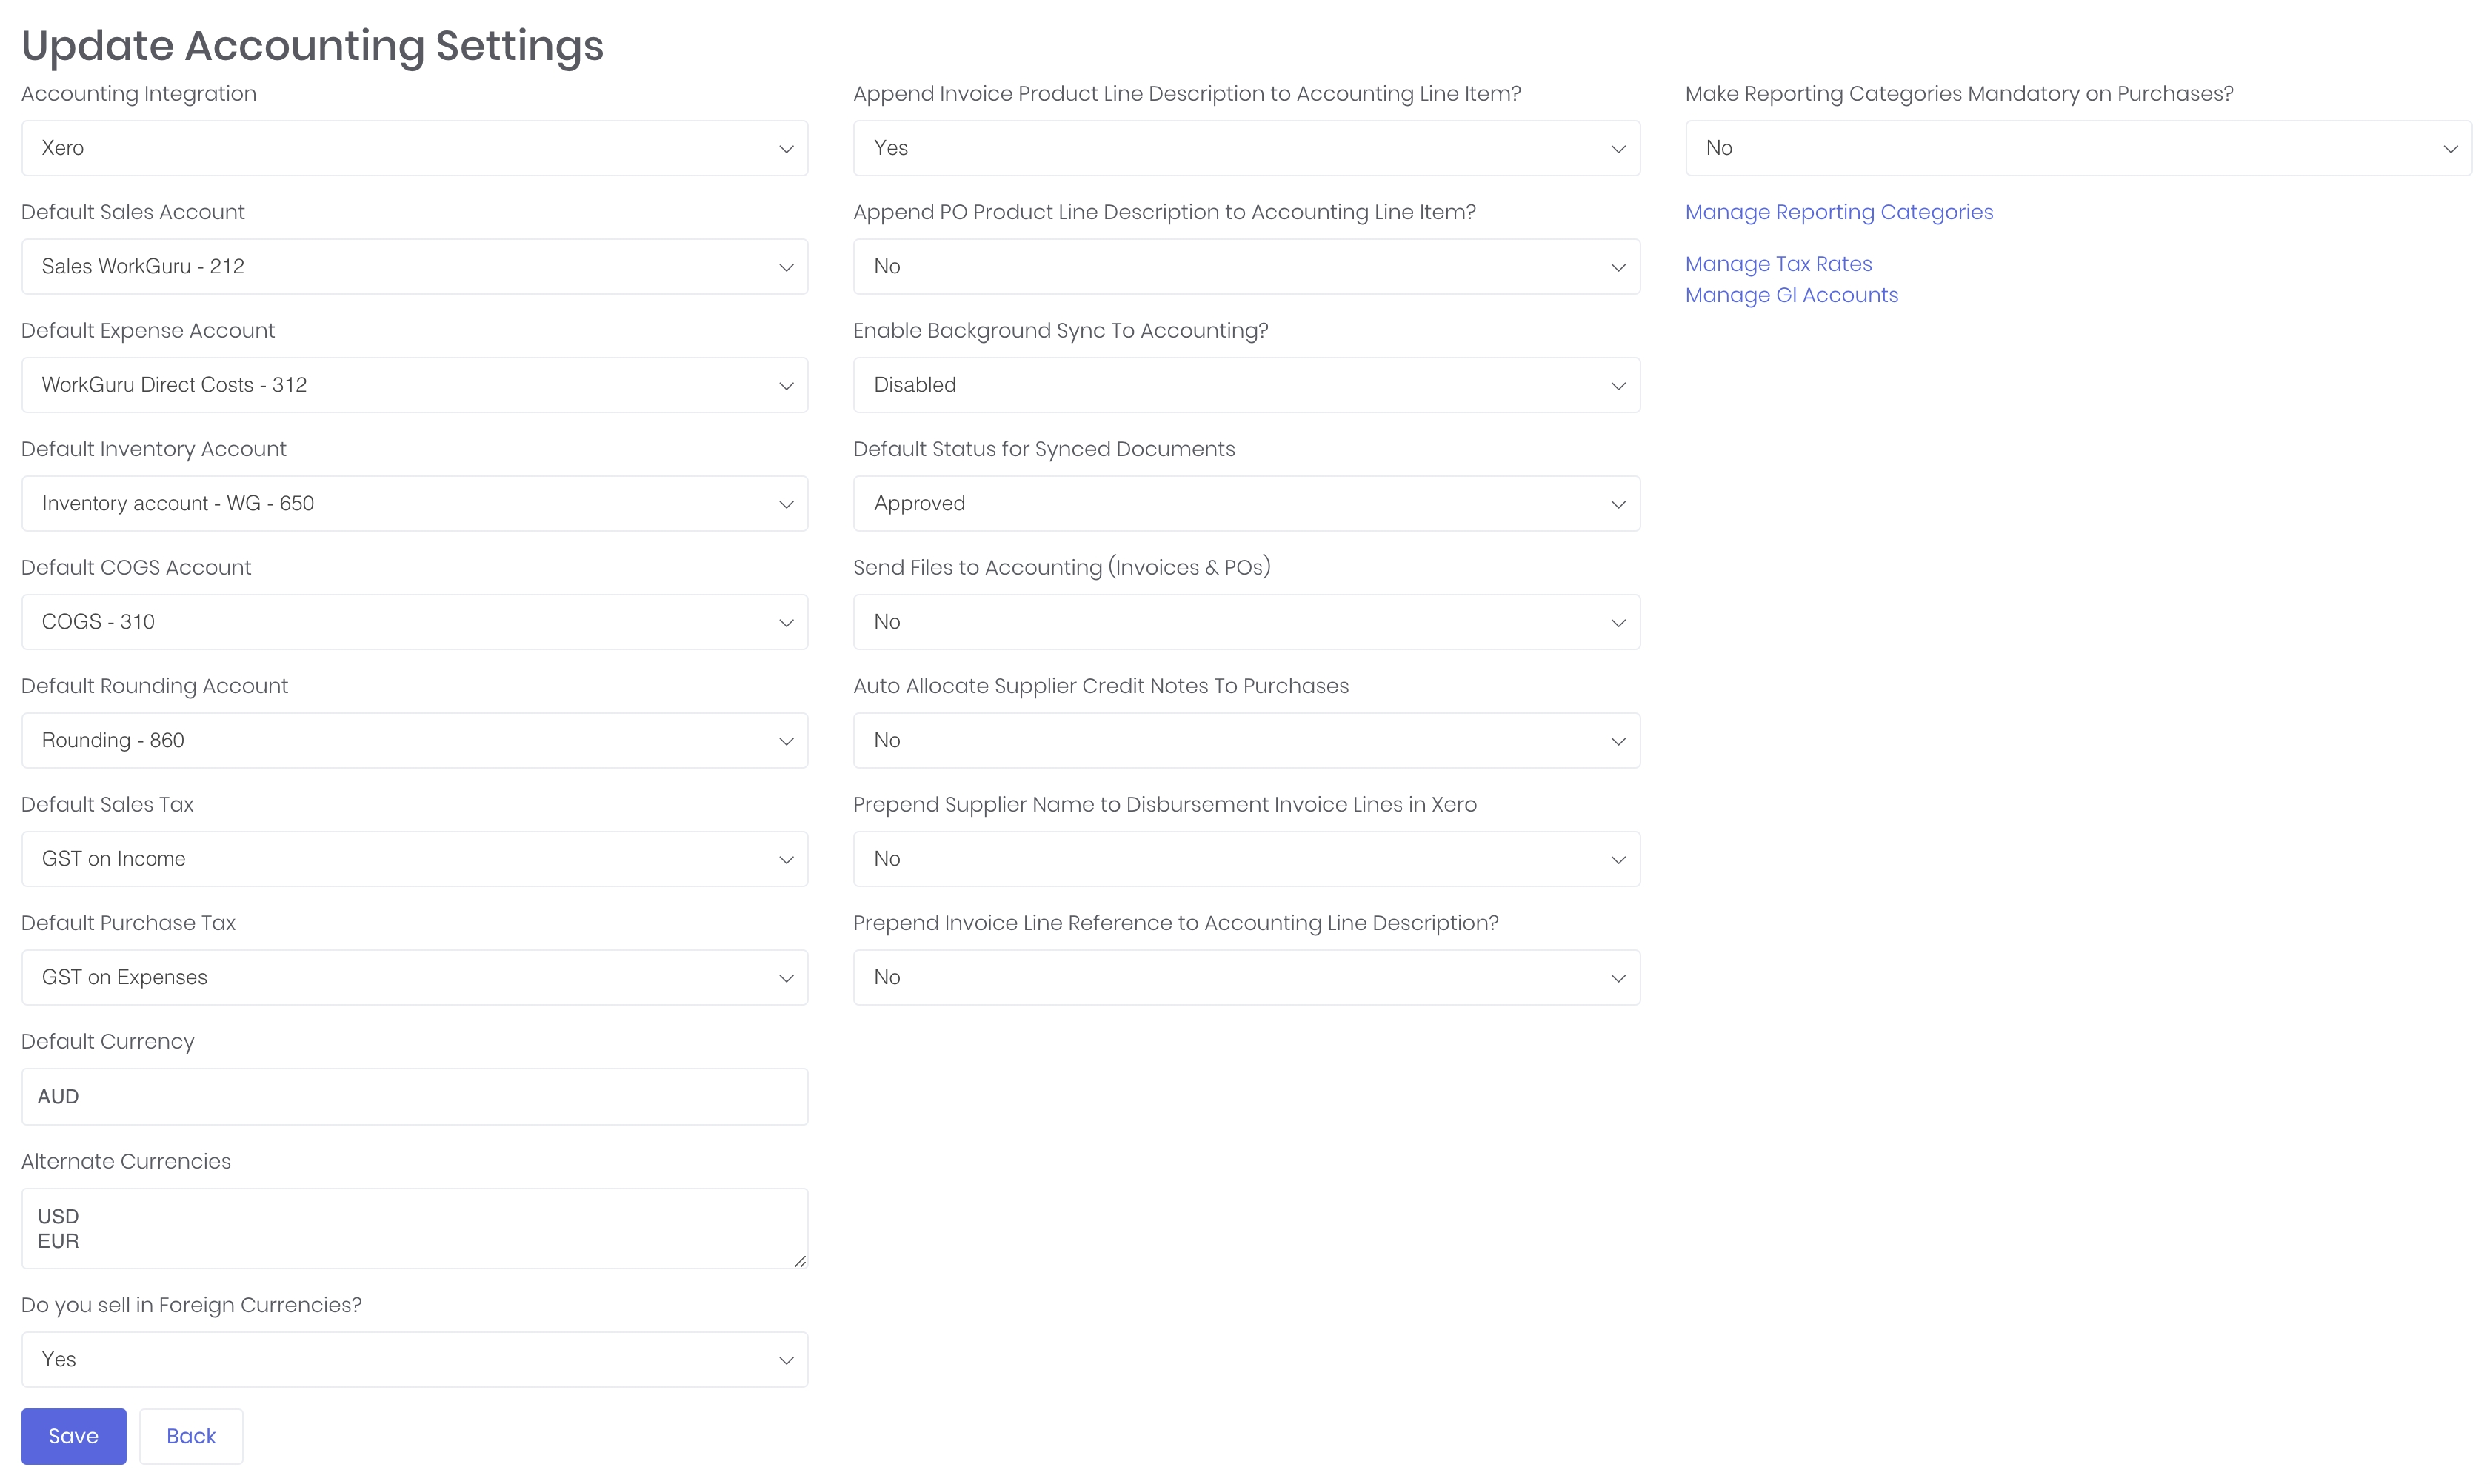The width and height of the screenshot is (2490, 1484).
Task: Go to Manage Tax Rates
Action: (x=1778, y=264)
